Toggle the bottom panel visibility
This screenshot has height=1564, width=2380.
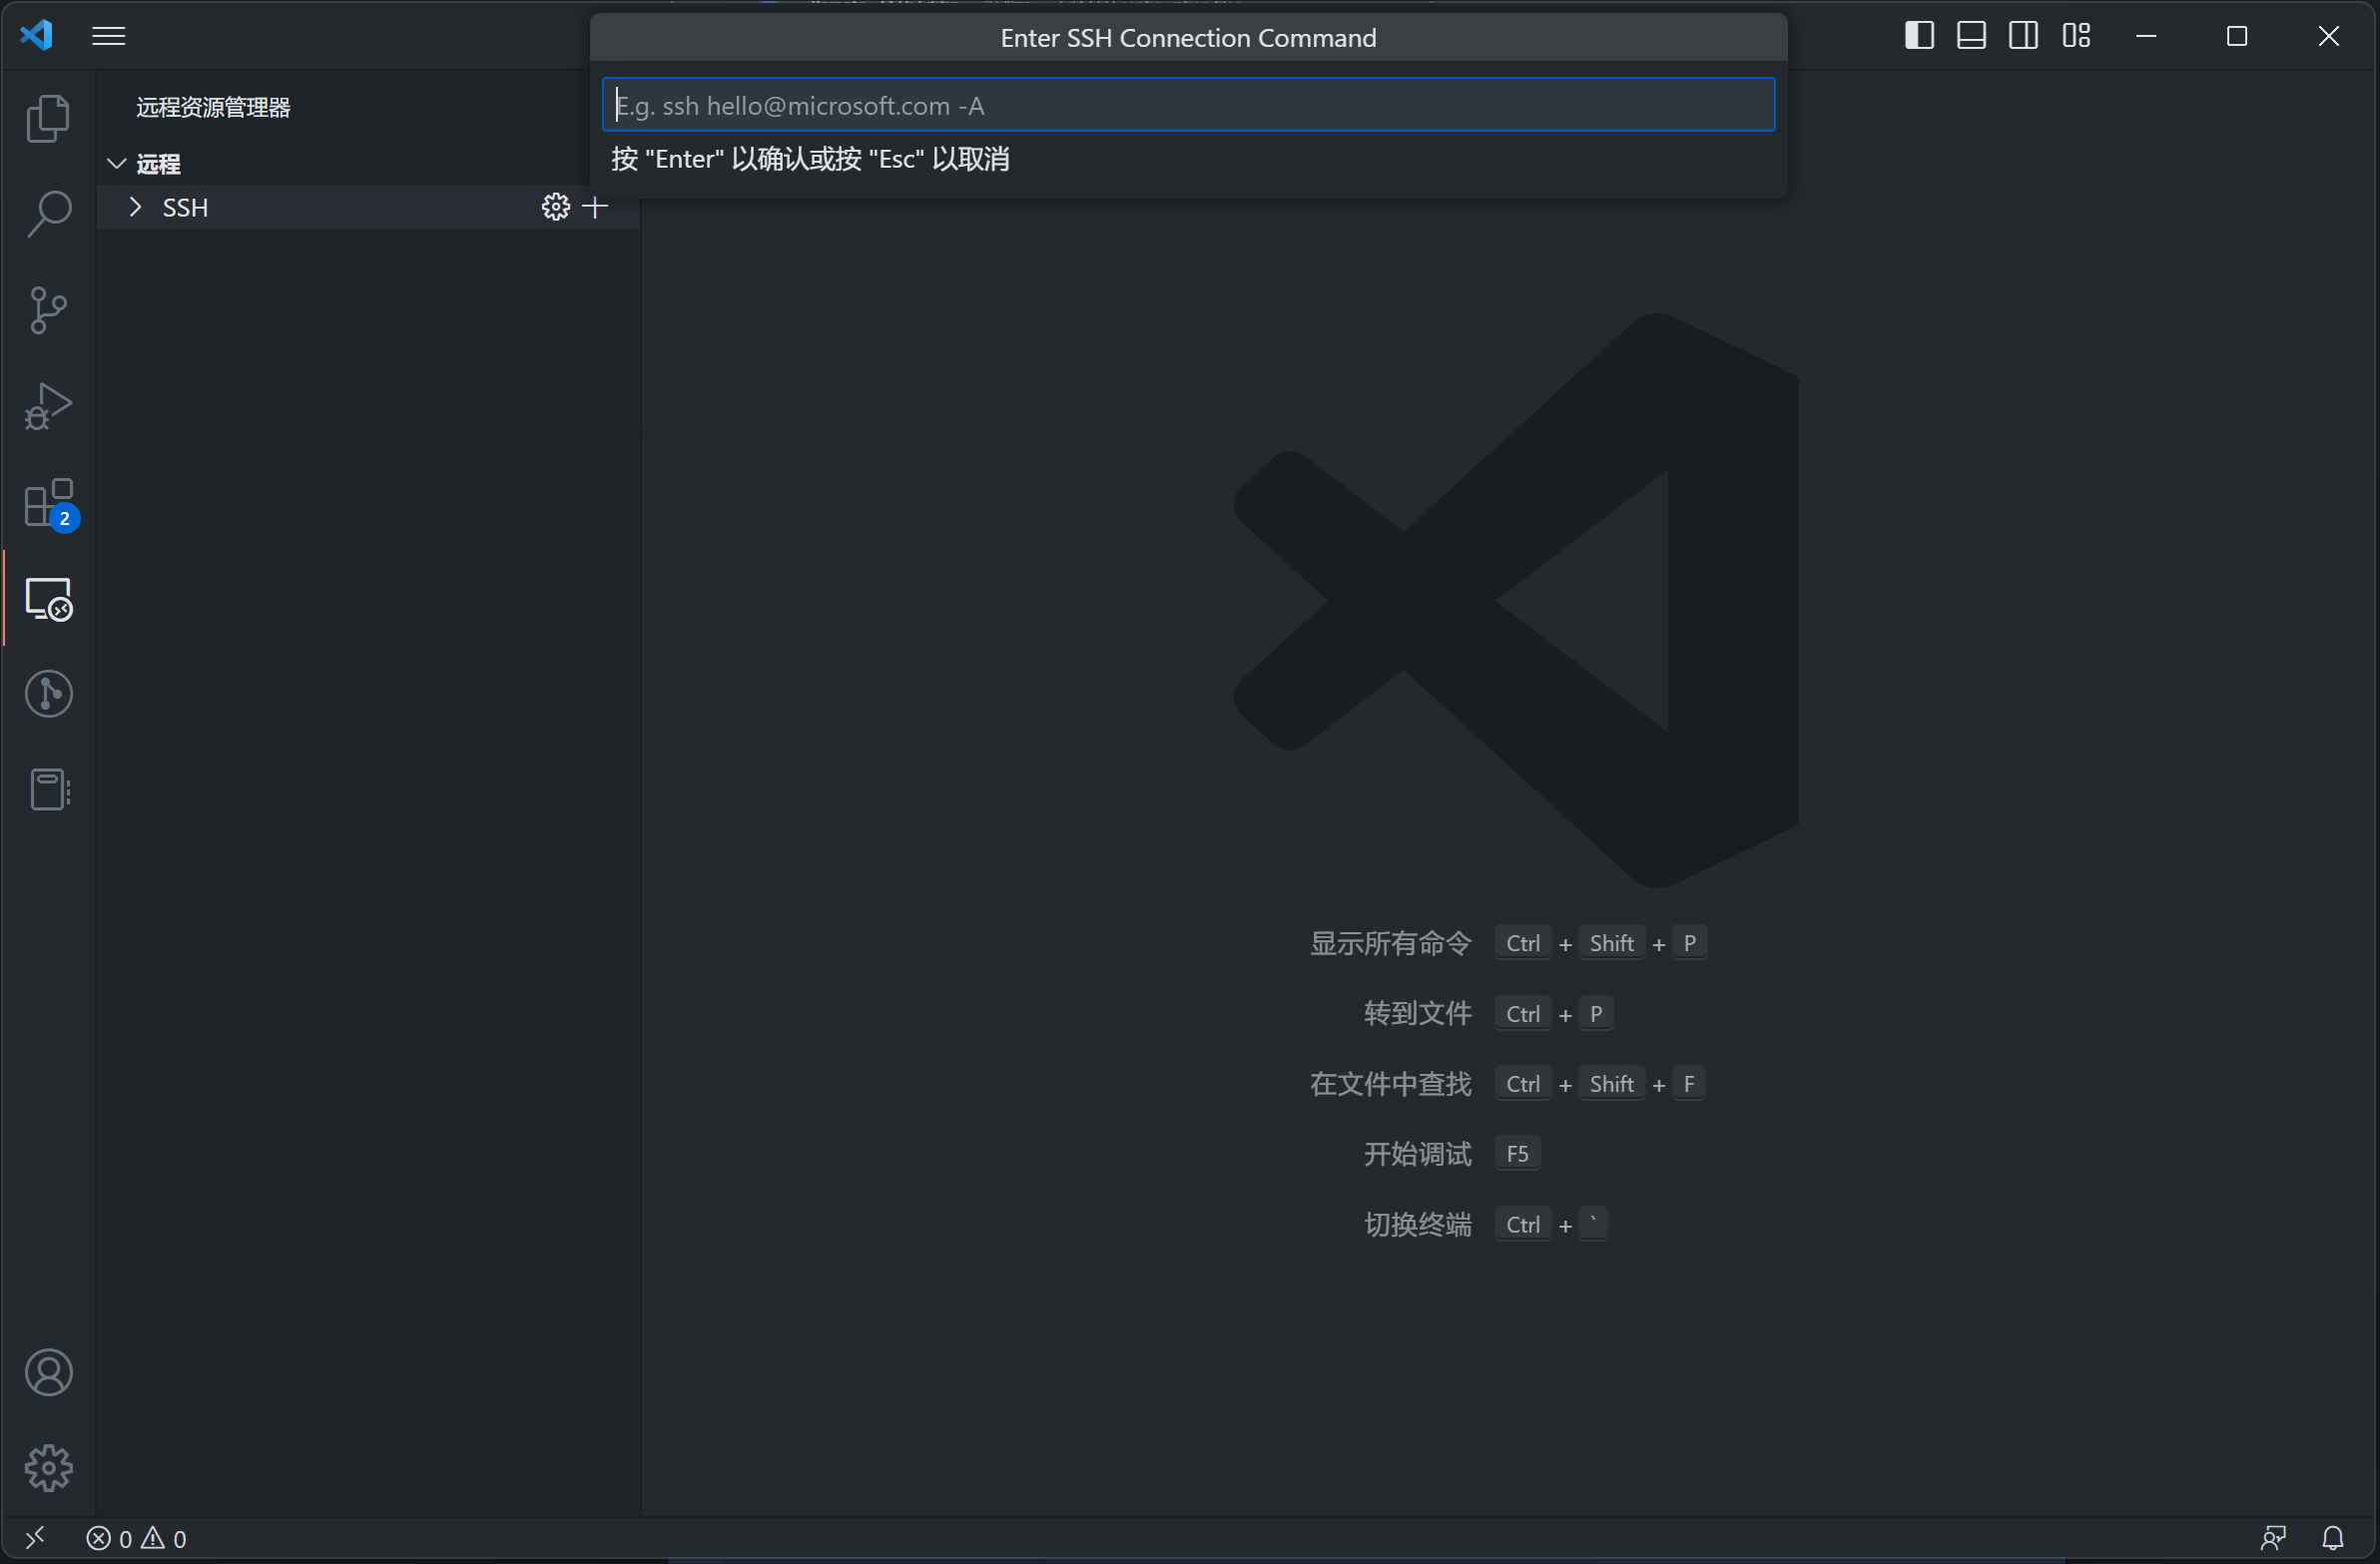[1971, 36]
